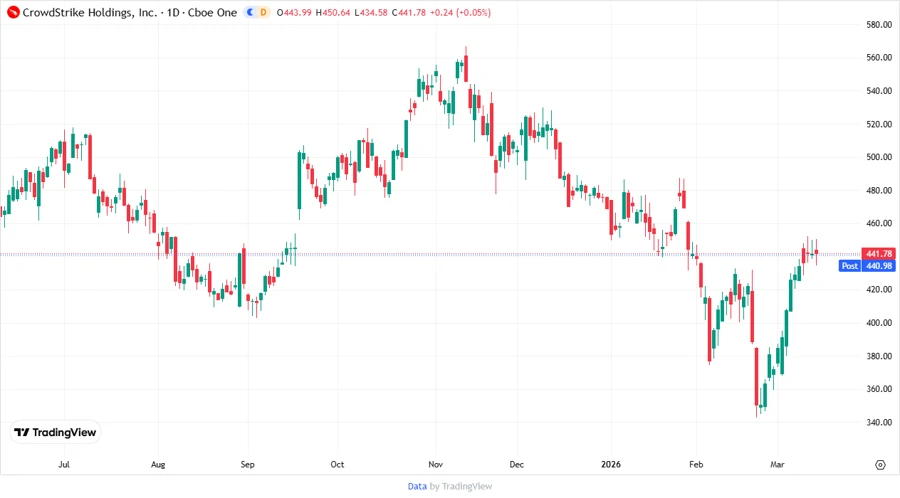Click the 580.00 price axis label
The image size is (900, 498).
[x=879, y=25]
